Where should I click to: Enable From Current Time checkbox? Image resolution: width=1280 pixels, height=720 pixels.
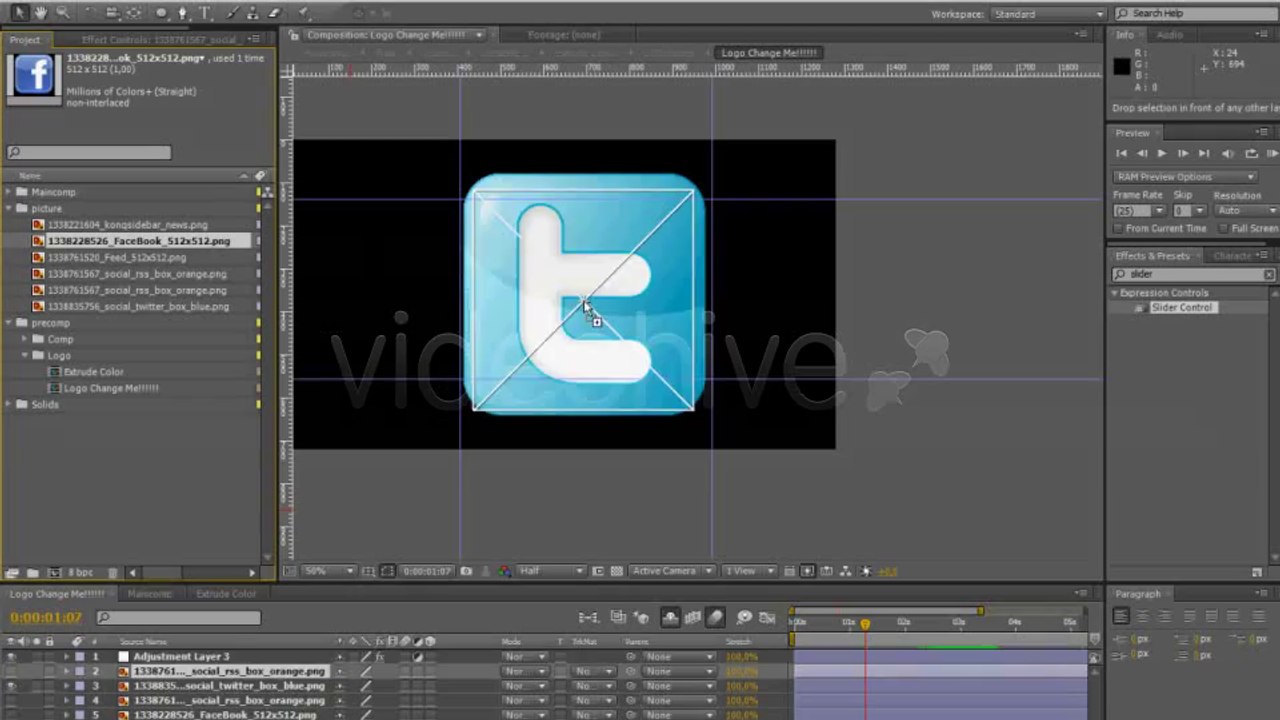pyautogui.click(x=1119, y=228)
